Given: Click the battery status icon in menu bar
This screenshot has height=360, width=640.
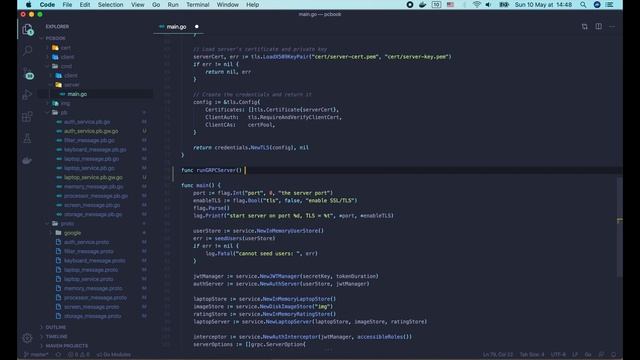Looking at the screenshot, I should click(504, 4).
